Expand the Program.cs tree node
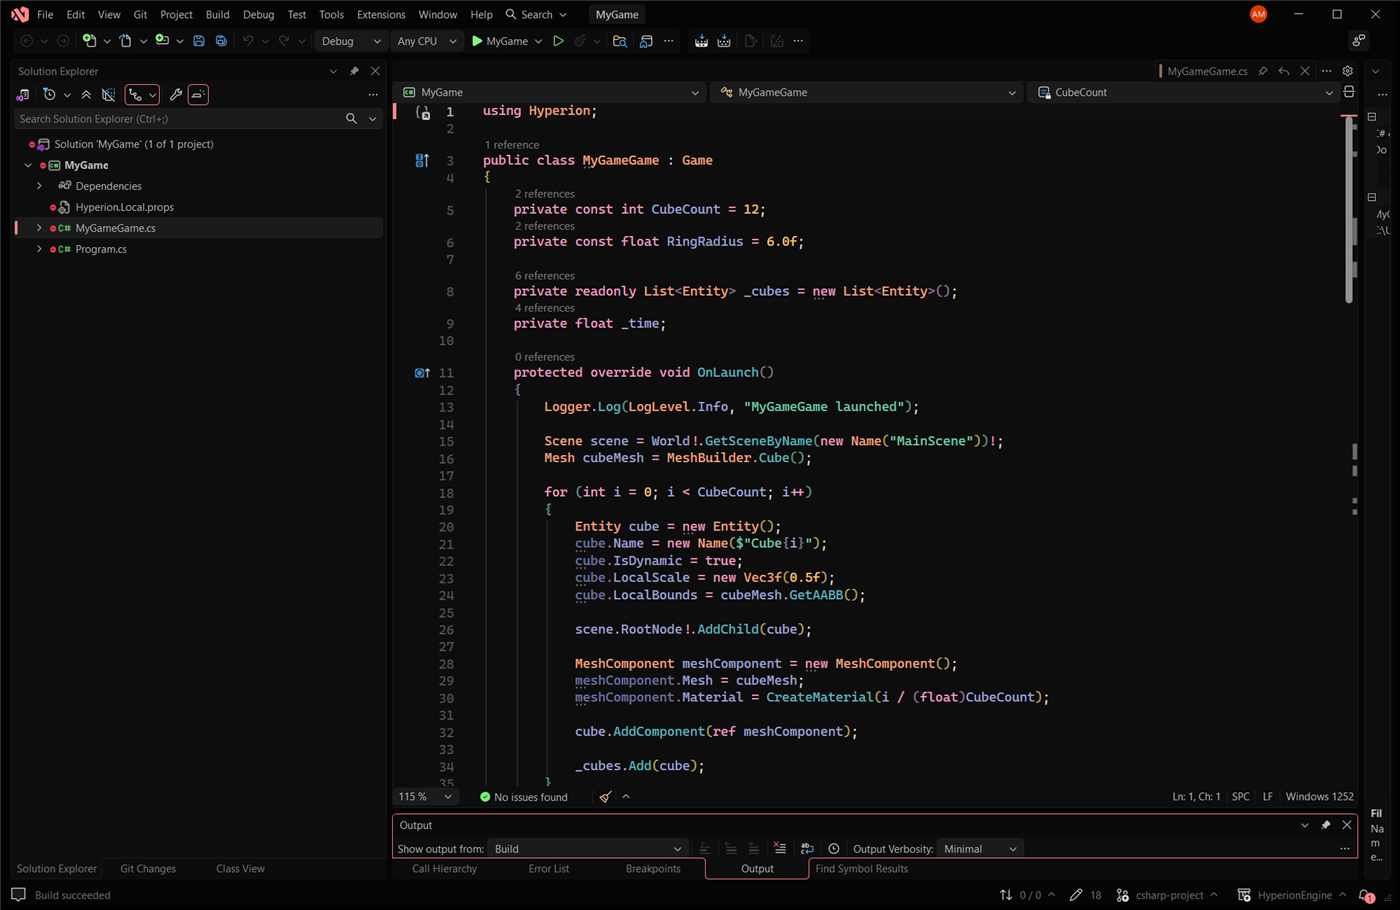The height and width of the screenshot is (910, 1400). pos(39,249)
